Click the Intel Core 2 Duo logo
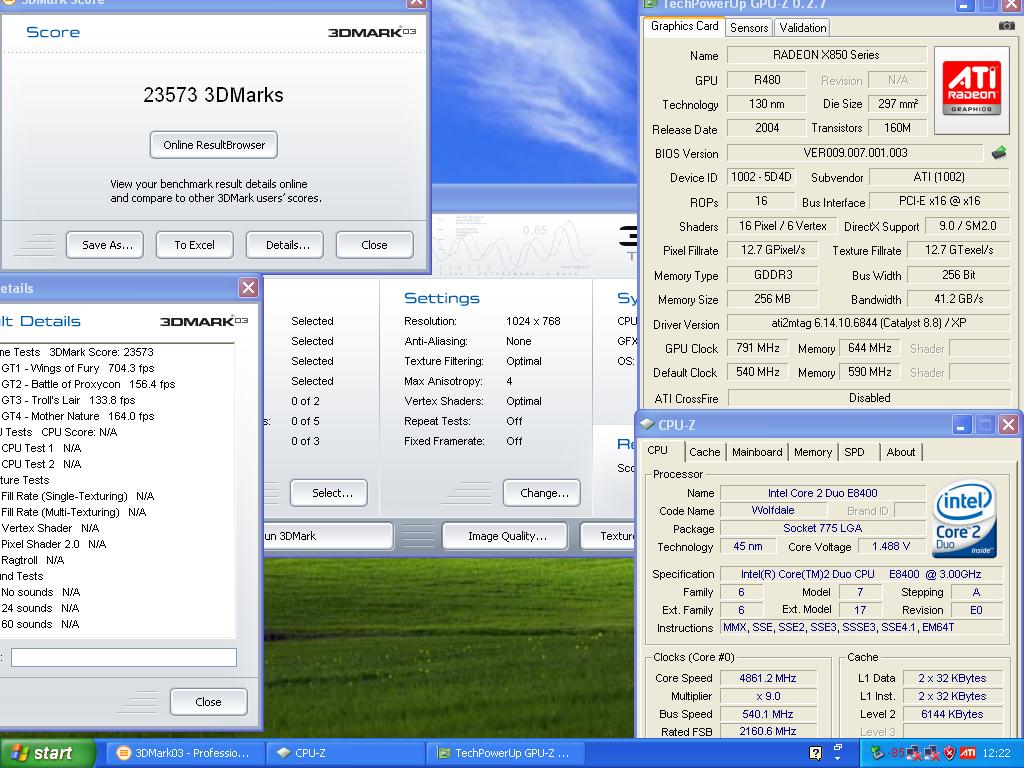Image resolution: width=1024 pixels, height=768 pixels. coord(964,519)
